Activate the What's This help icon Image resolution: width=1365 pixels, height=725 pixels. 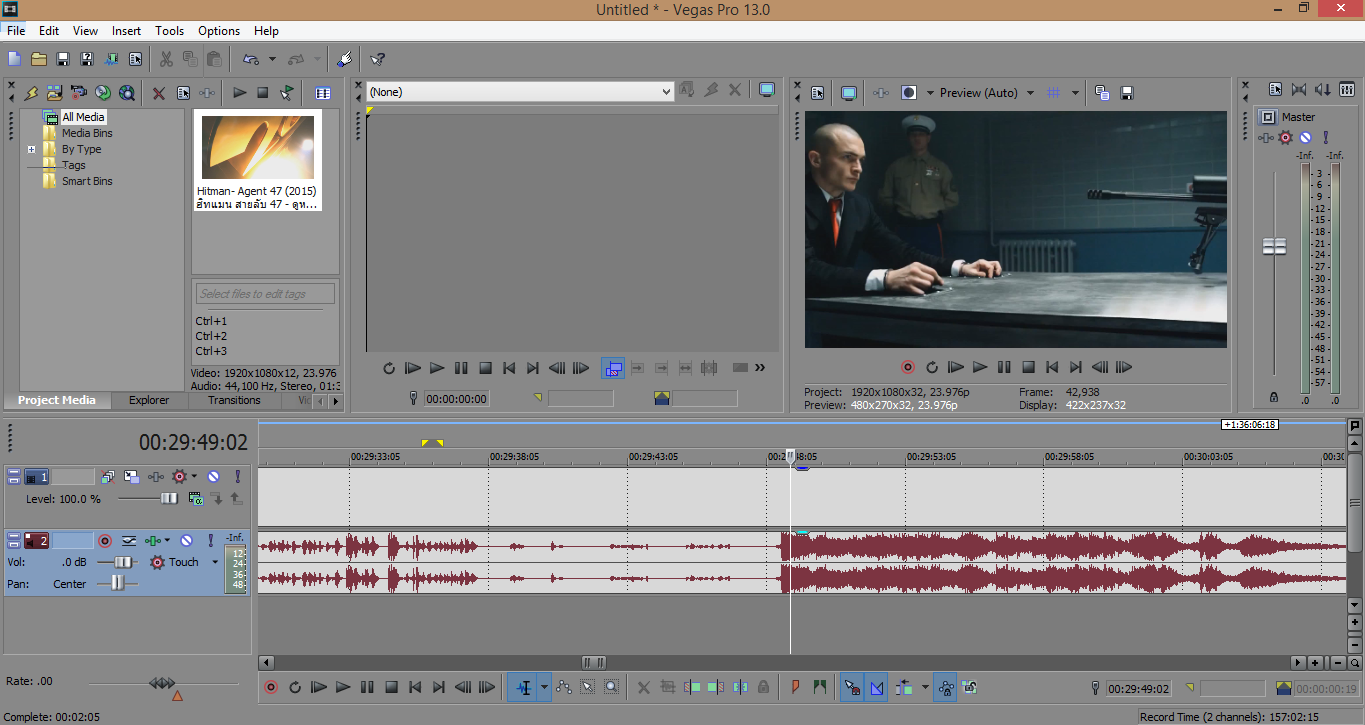click(377, 59)
